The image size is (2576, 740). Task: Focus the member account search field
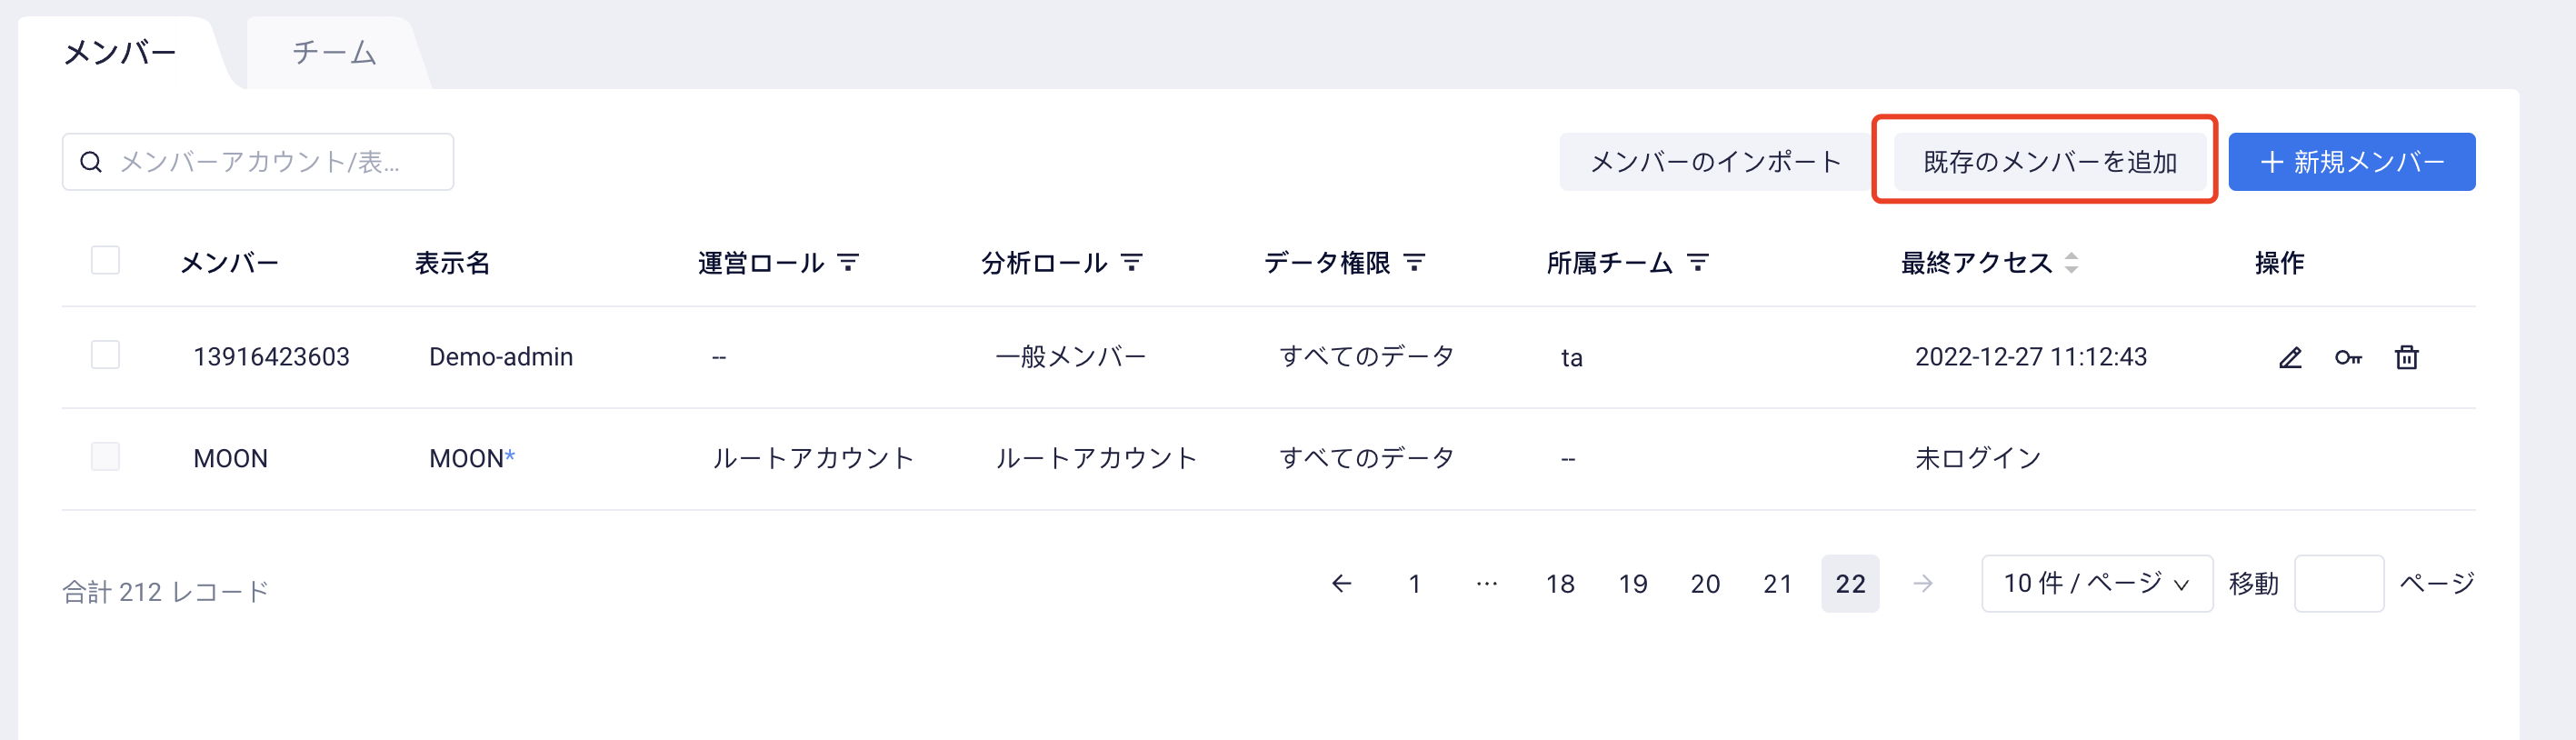258,161
